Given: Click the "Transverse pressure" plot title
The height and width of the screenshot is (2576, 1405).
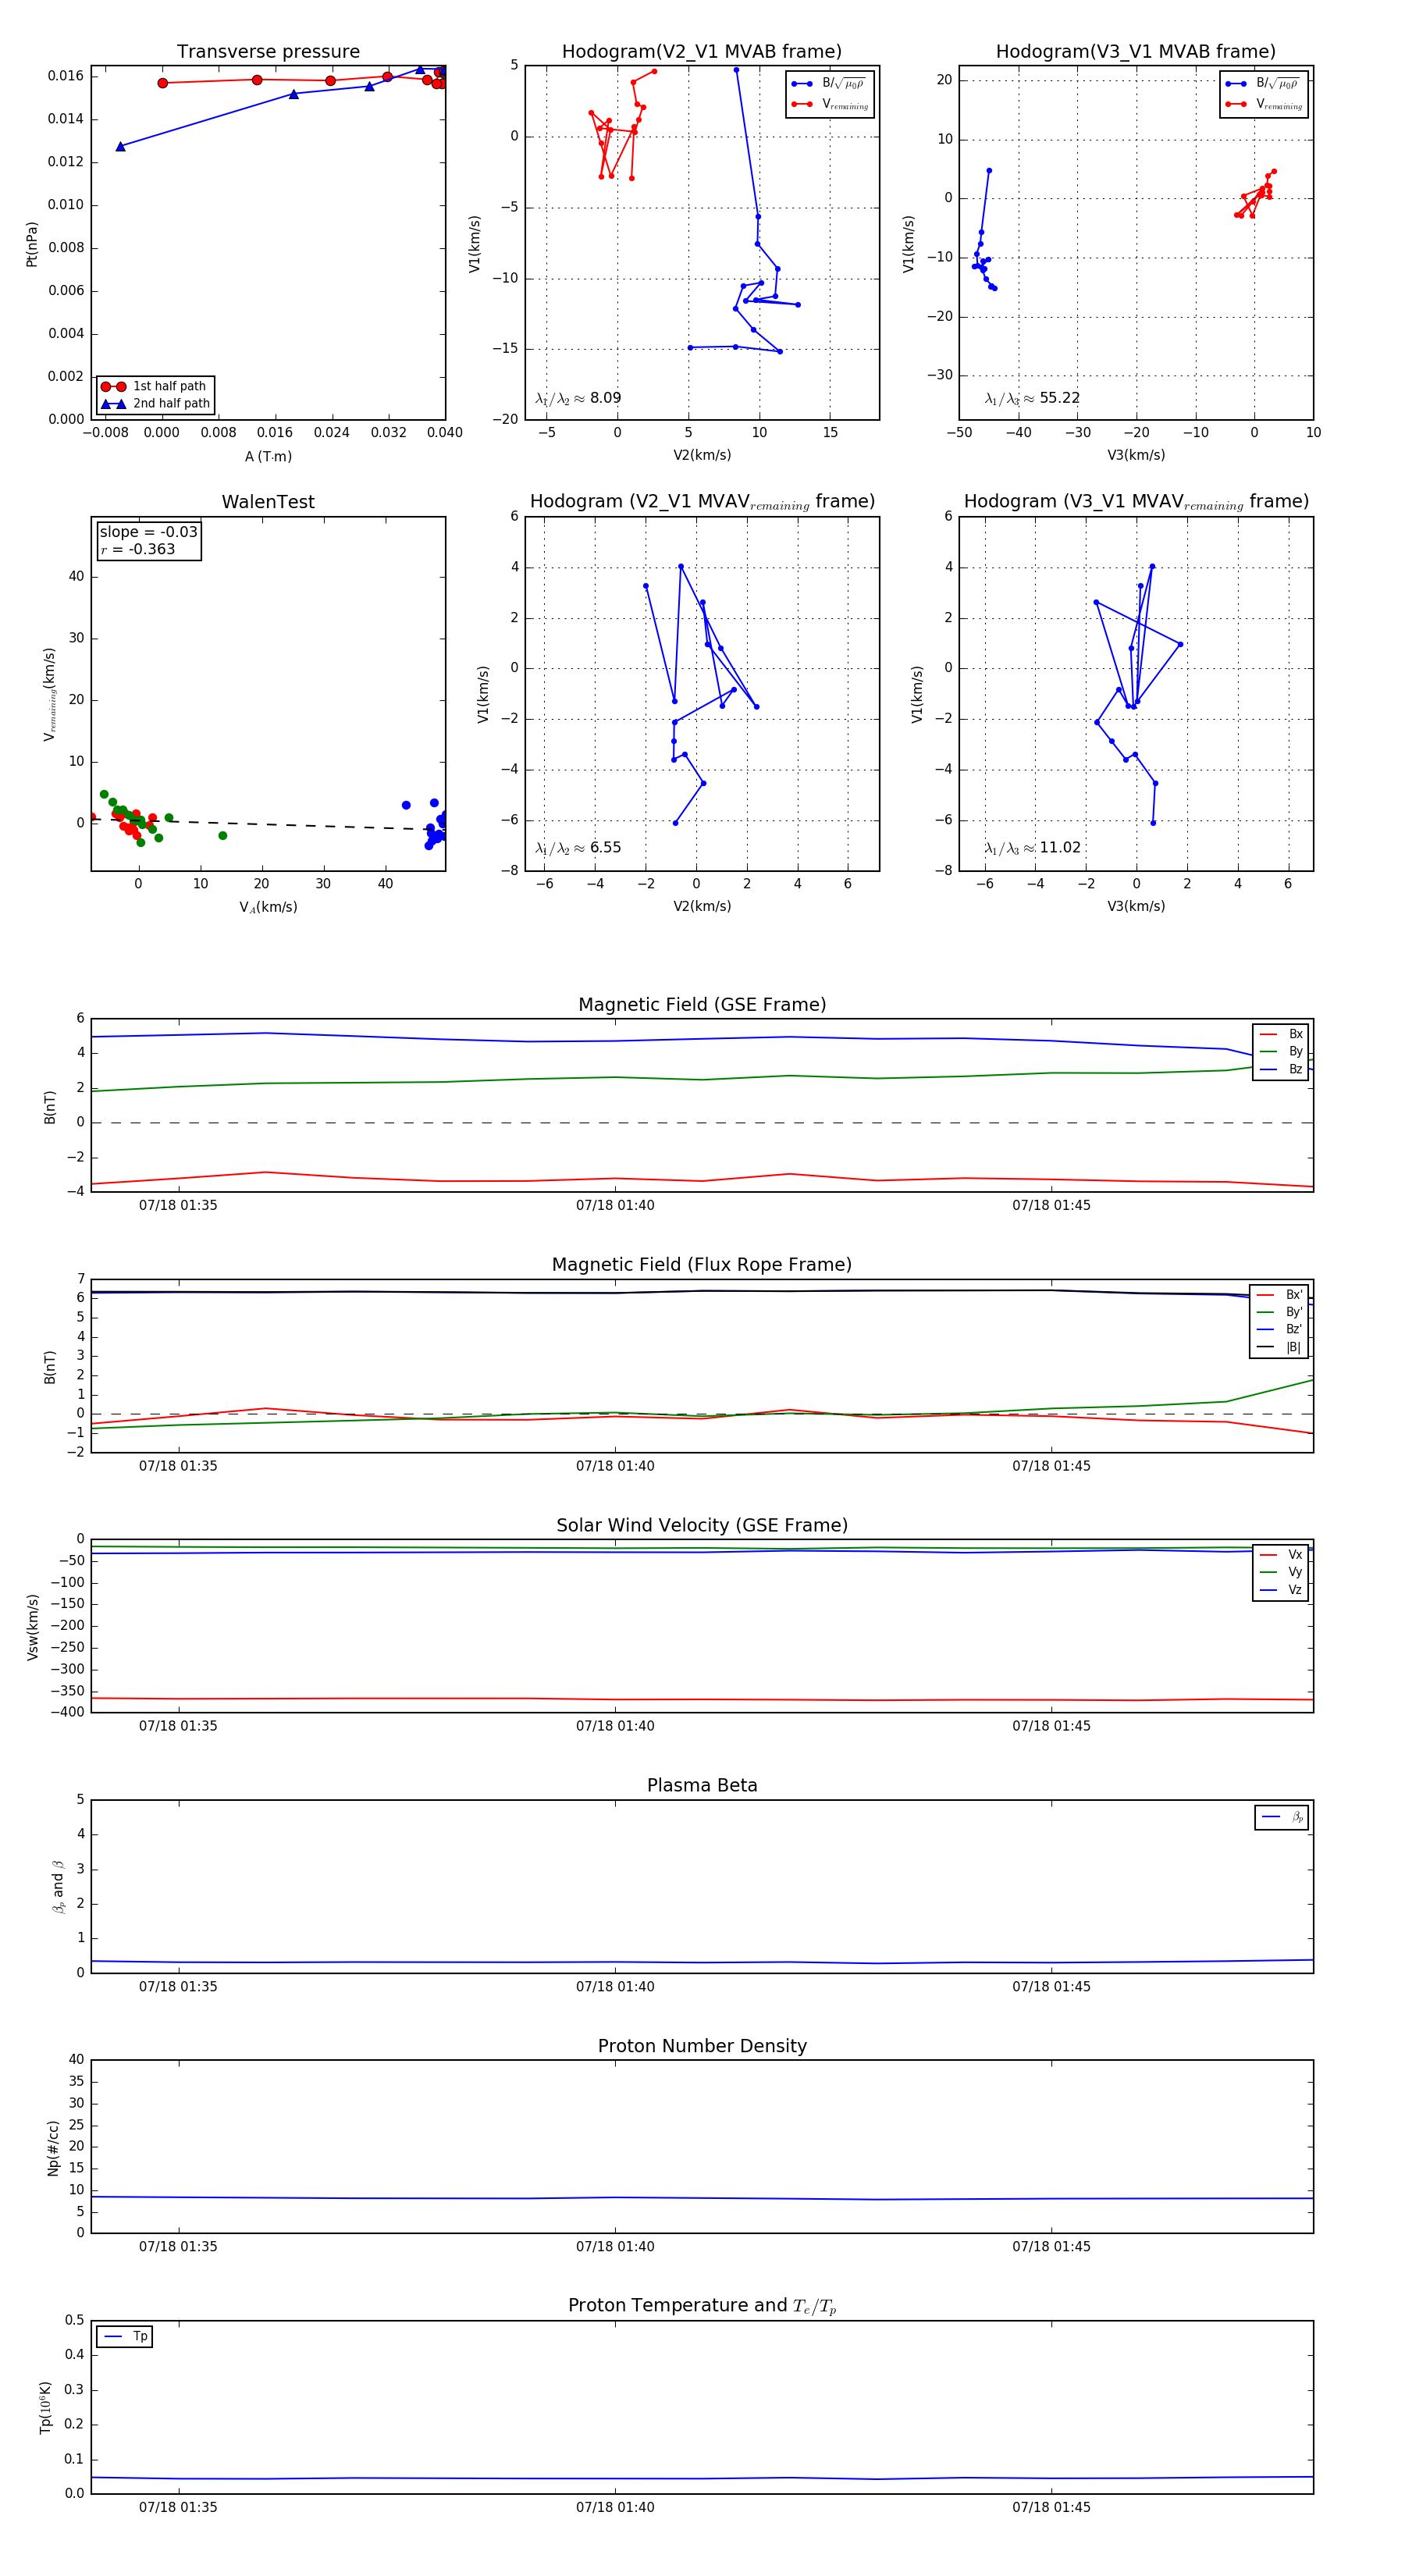Looking at the screenshot, I should [x=268, y=52].
